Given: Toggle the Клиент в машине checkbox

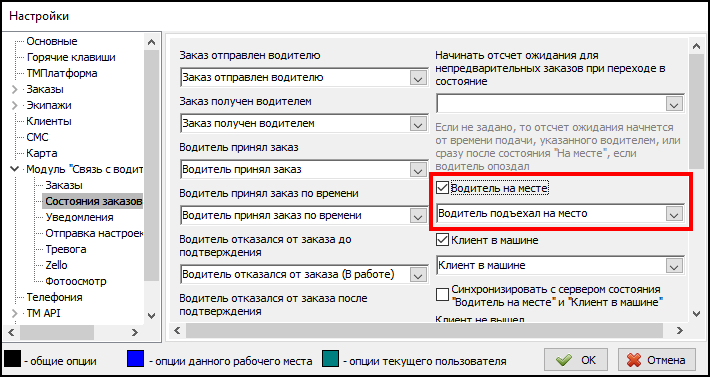Looking at the screenshot, I should pos(442,240).
